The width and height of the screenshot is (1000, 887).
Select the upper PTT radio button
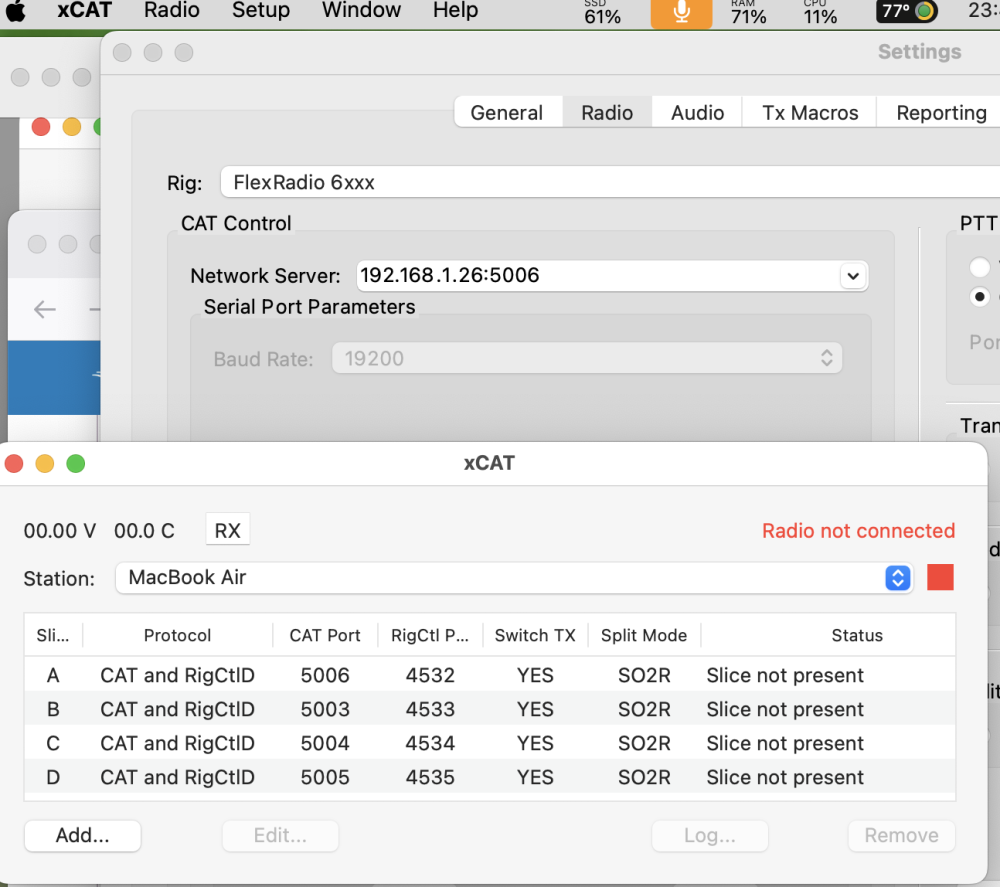pyautogui.click(x=979, y=267)
